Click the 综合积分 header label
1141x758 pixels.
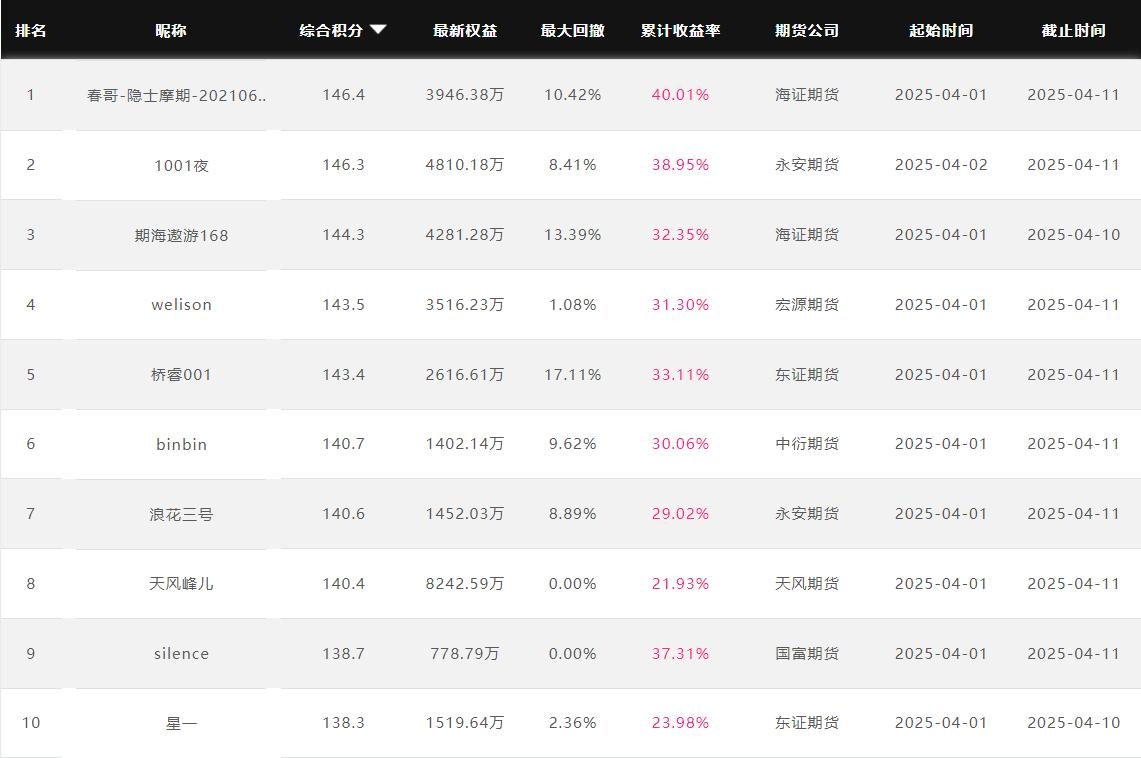pos(331,31)
